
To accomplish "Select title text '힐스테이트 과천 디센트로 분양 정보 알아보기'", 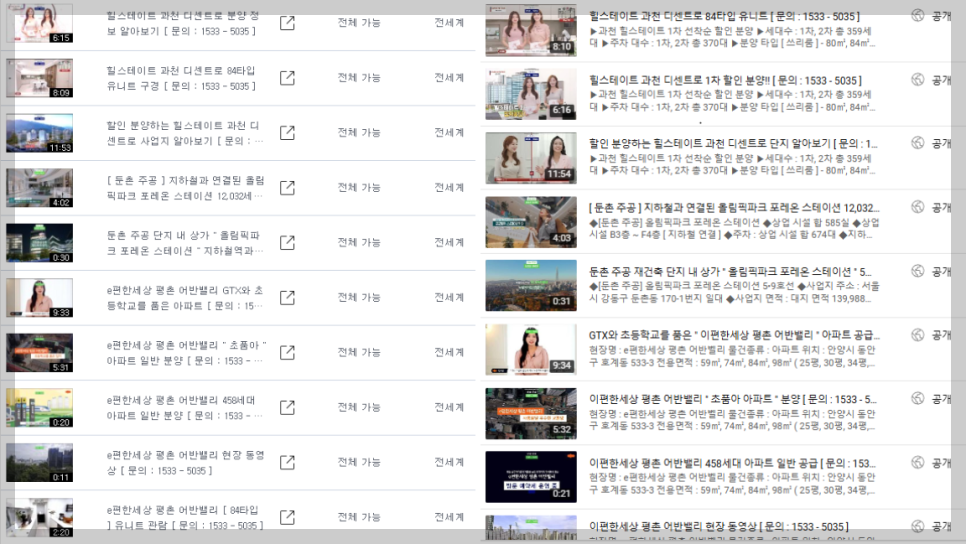I will coord(183,23).
